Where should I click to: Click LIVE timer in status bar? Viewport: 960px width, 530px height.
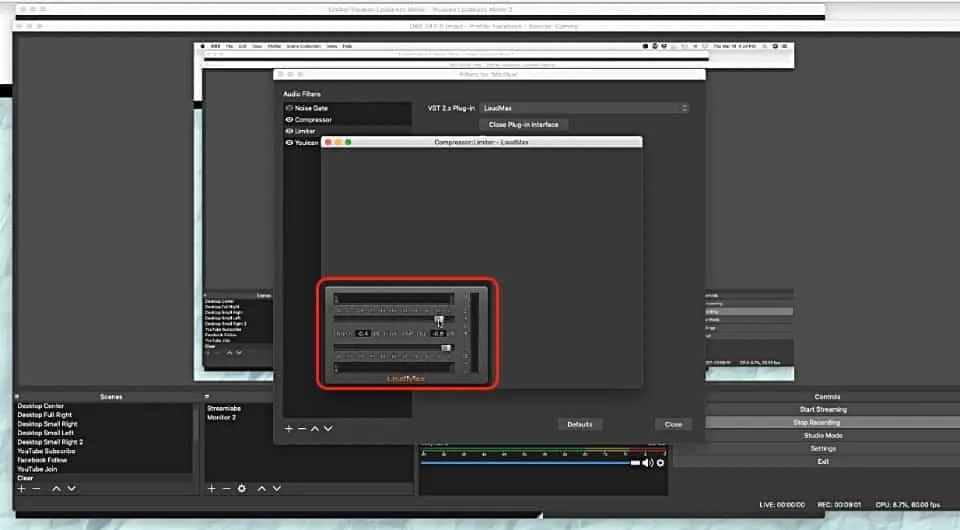(x=782, y=505)
